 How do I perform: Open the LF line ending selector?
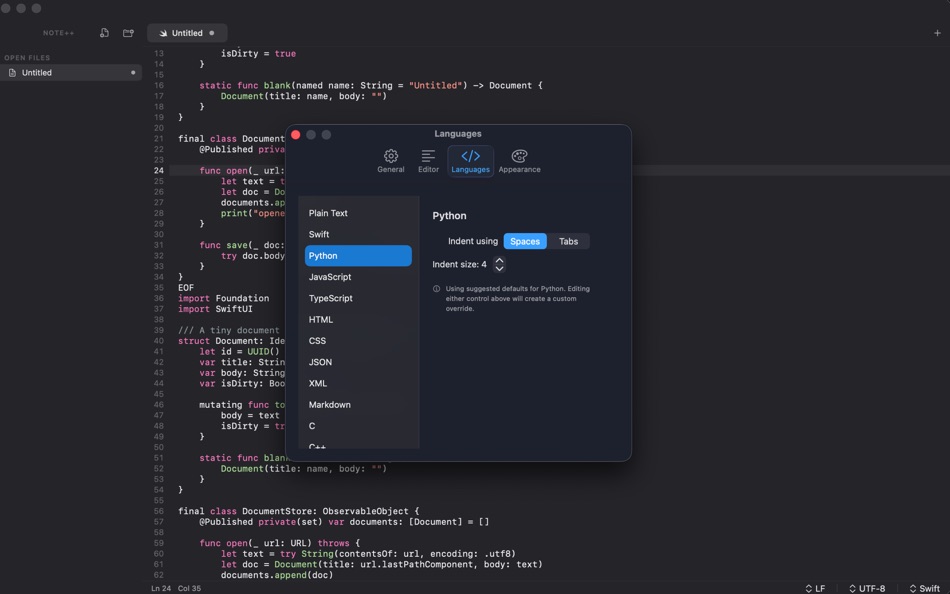coord(815,589)
